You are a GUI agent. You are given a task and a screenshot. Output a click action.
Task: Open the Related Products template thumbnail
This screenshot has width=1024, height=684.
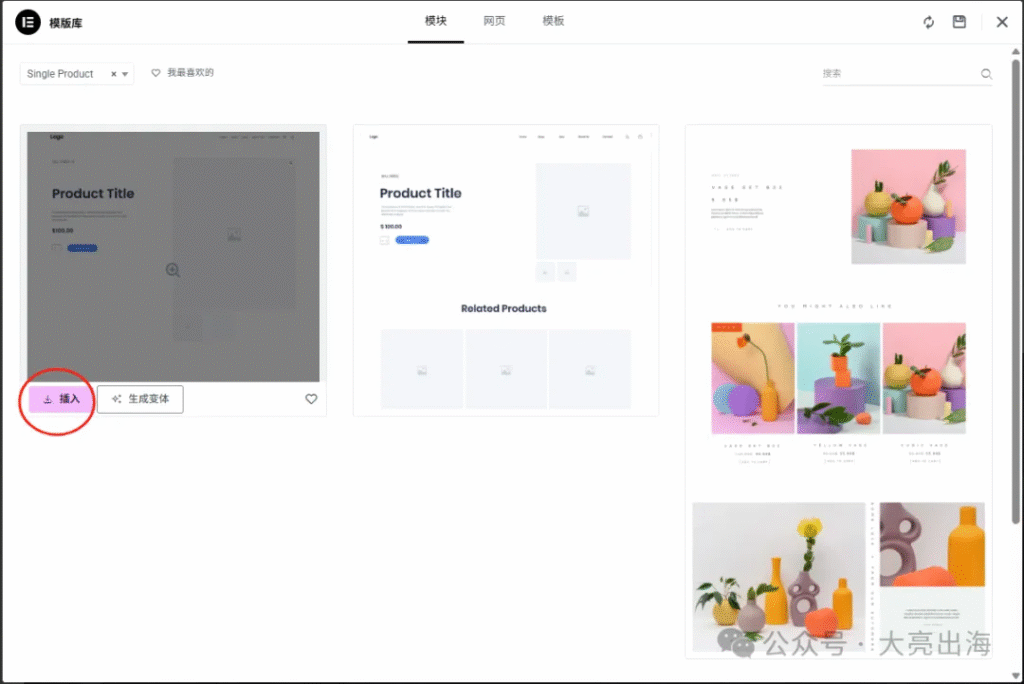pos(505,270)
